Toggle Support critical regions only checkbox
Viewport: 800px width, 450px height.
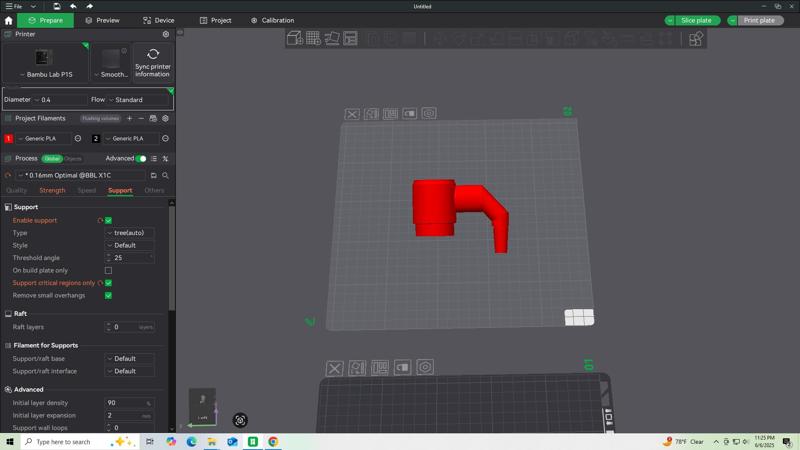point(108,283)
